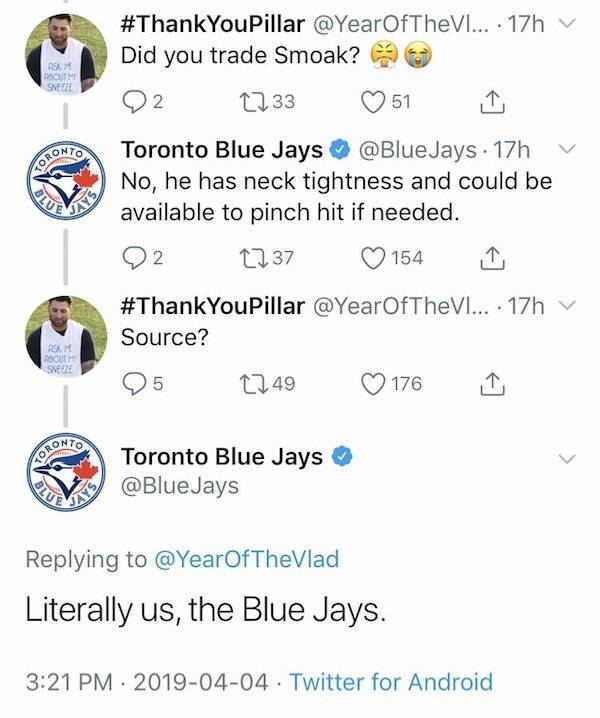This screenshot has width=600, height=718.
Task: Share the "Source?" tweet
Action: pyautogui.click(x=491, y=383)
